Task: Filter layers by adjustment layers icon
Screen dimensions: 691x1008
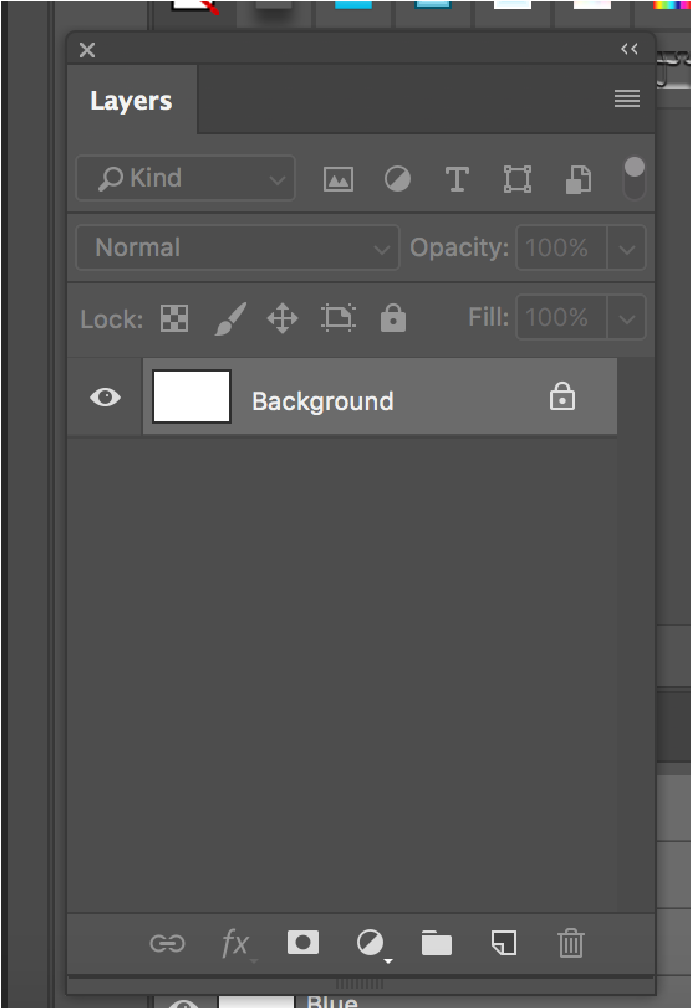Action: point(398,179)
